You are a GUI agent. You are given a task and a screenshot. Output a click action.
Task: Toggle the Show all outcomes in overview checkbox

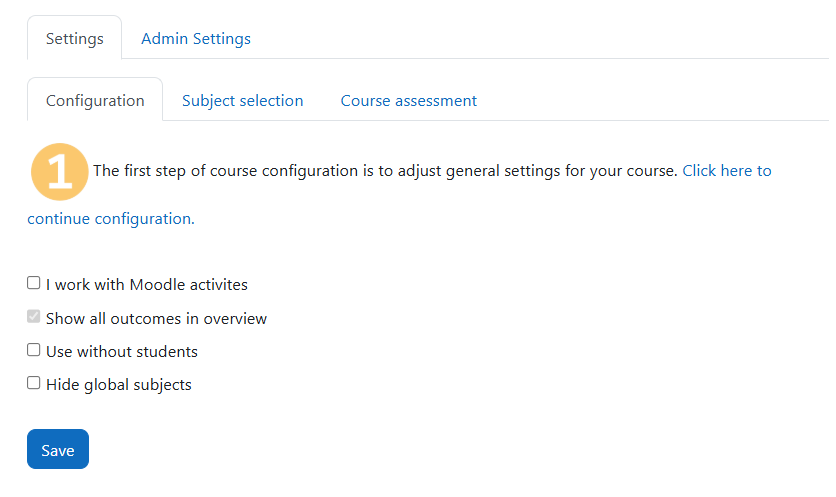click(34, 316)
